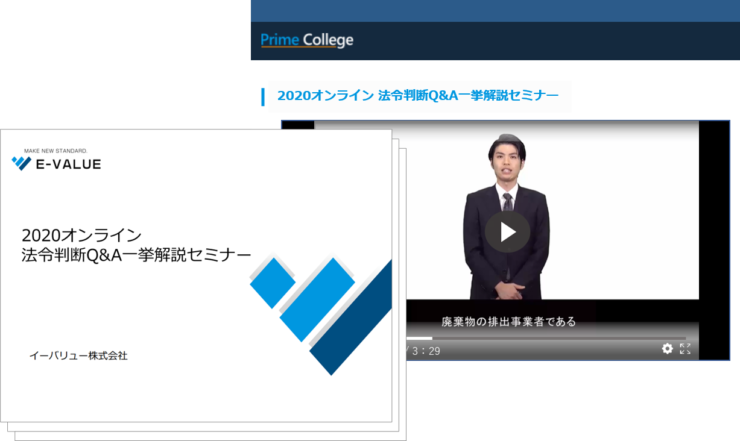Click the E-VALUE logo on slide
Screen dimensions: 740x441
tap(57, 164)
